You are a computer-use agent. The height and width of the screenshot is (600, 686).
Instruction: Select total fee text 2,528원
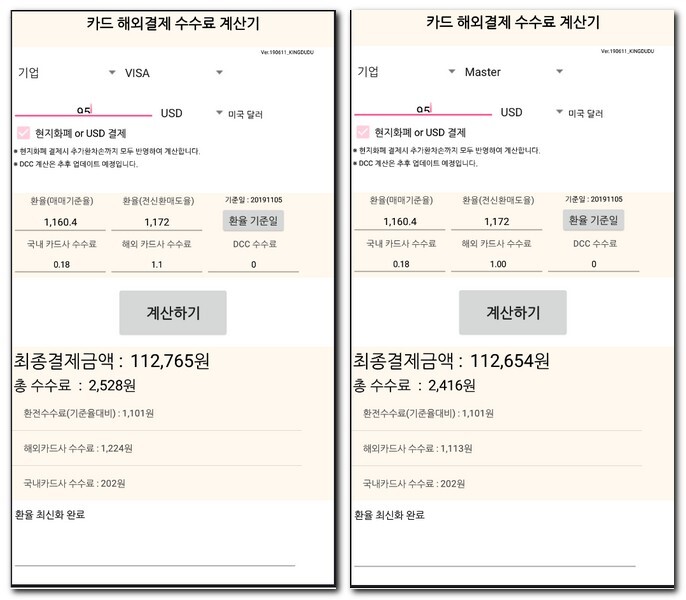(x=112, y=385)
